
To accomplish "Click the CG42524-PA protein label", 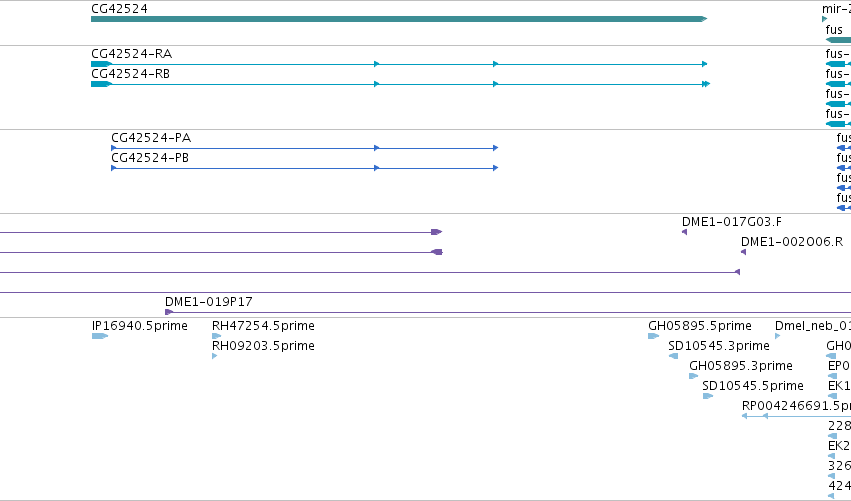I will [x=151, y=138].
